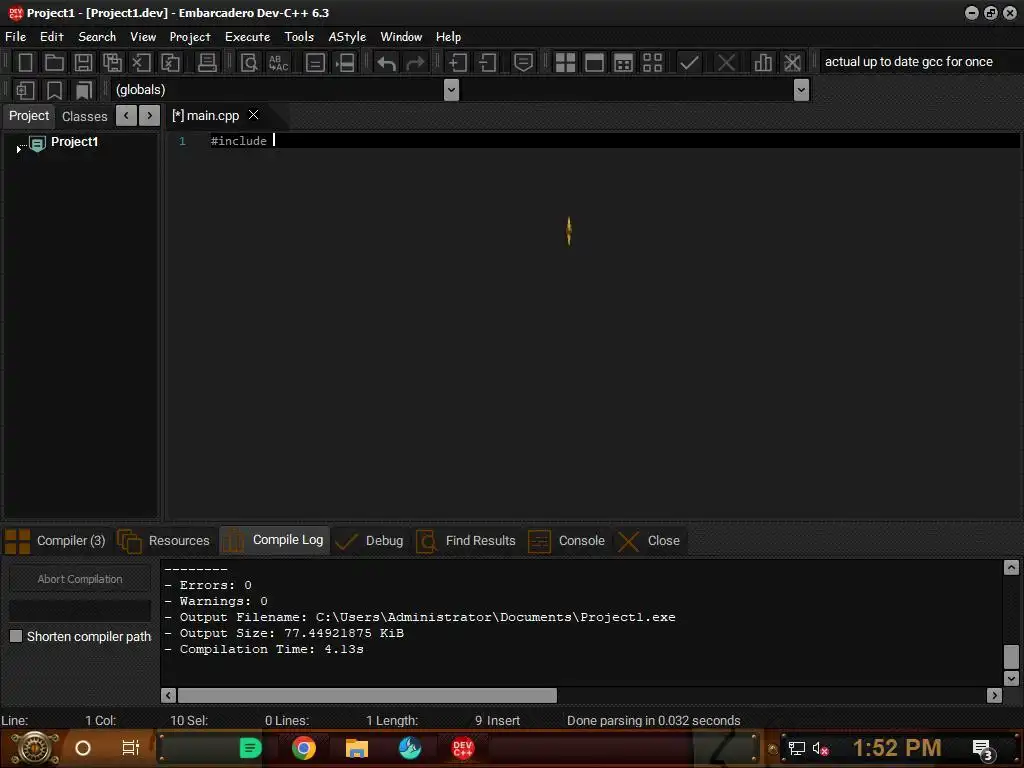Image resolution: width=1024 pixels, height=768 pixels.
Task: Click the Toggle Bookmark icon
Action: [54, 90]
